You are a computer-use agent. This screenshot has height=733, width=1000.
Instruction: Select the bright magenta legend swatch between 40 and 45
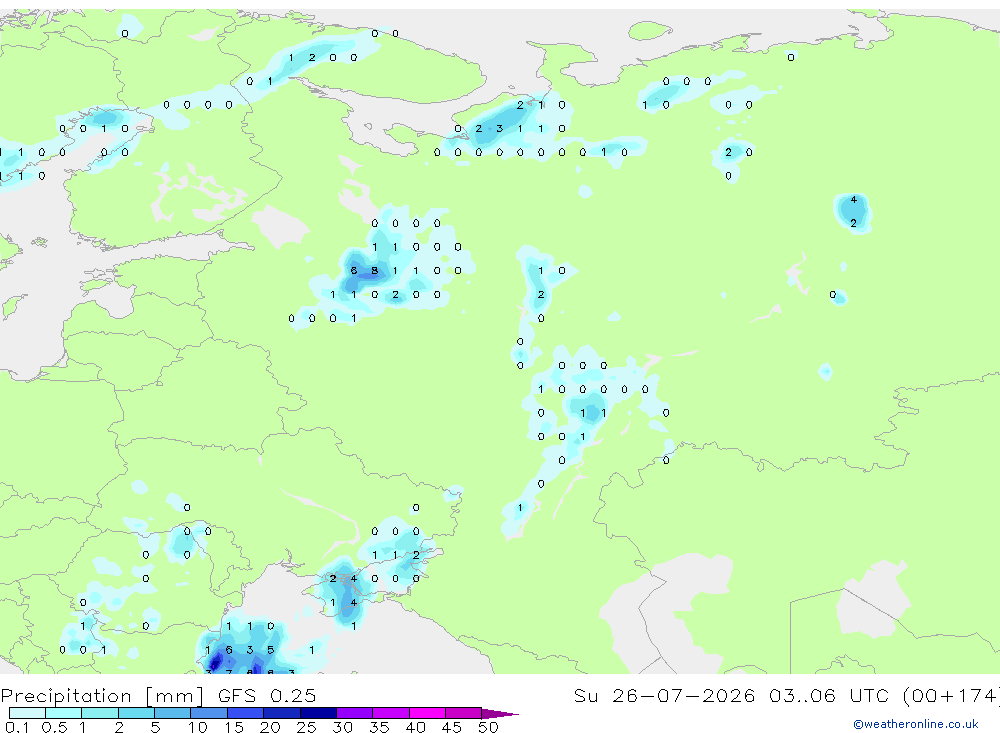[427, 713]
